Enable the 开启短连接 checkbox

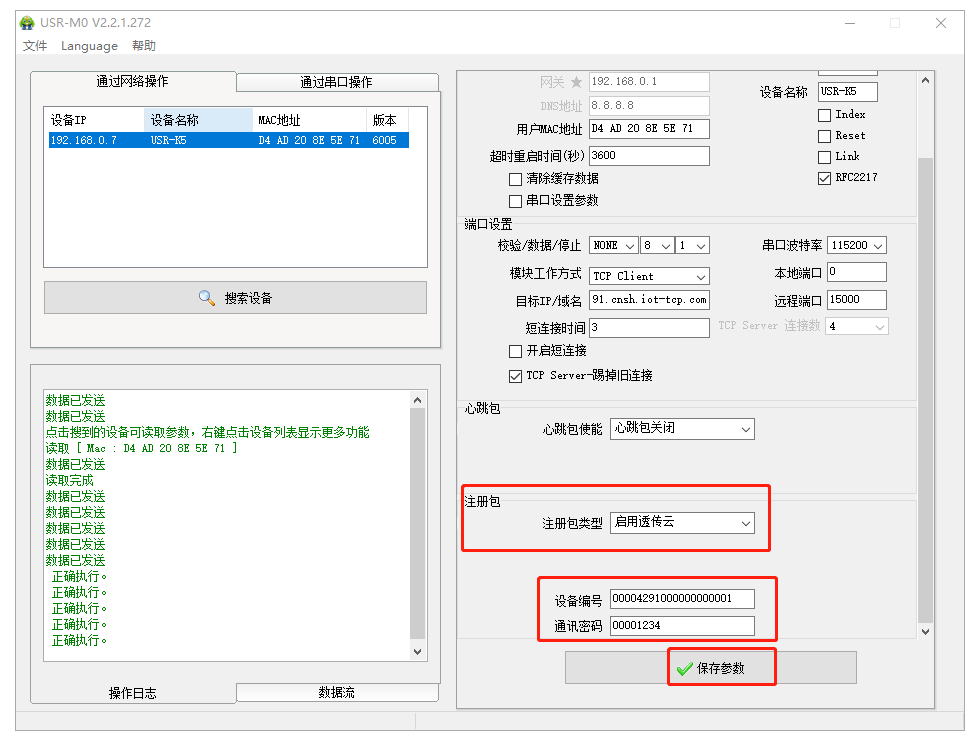pos(516,351)
